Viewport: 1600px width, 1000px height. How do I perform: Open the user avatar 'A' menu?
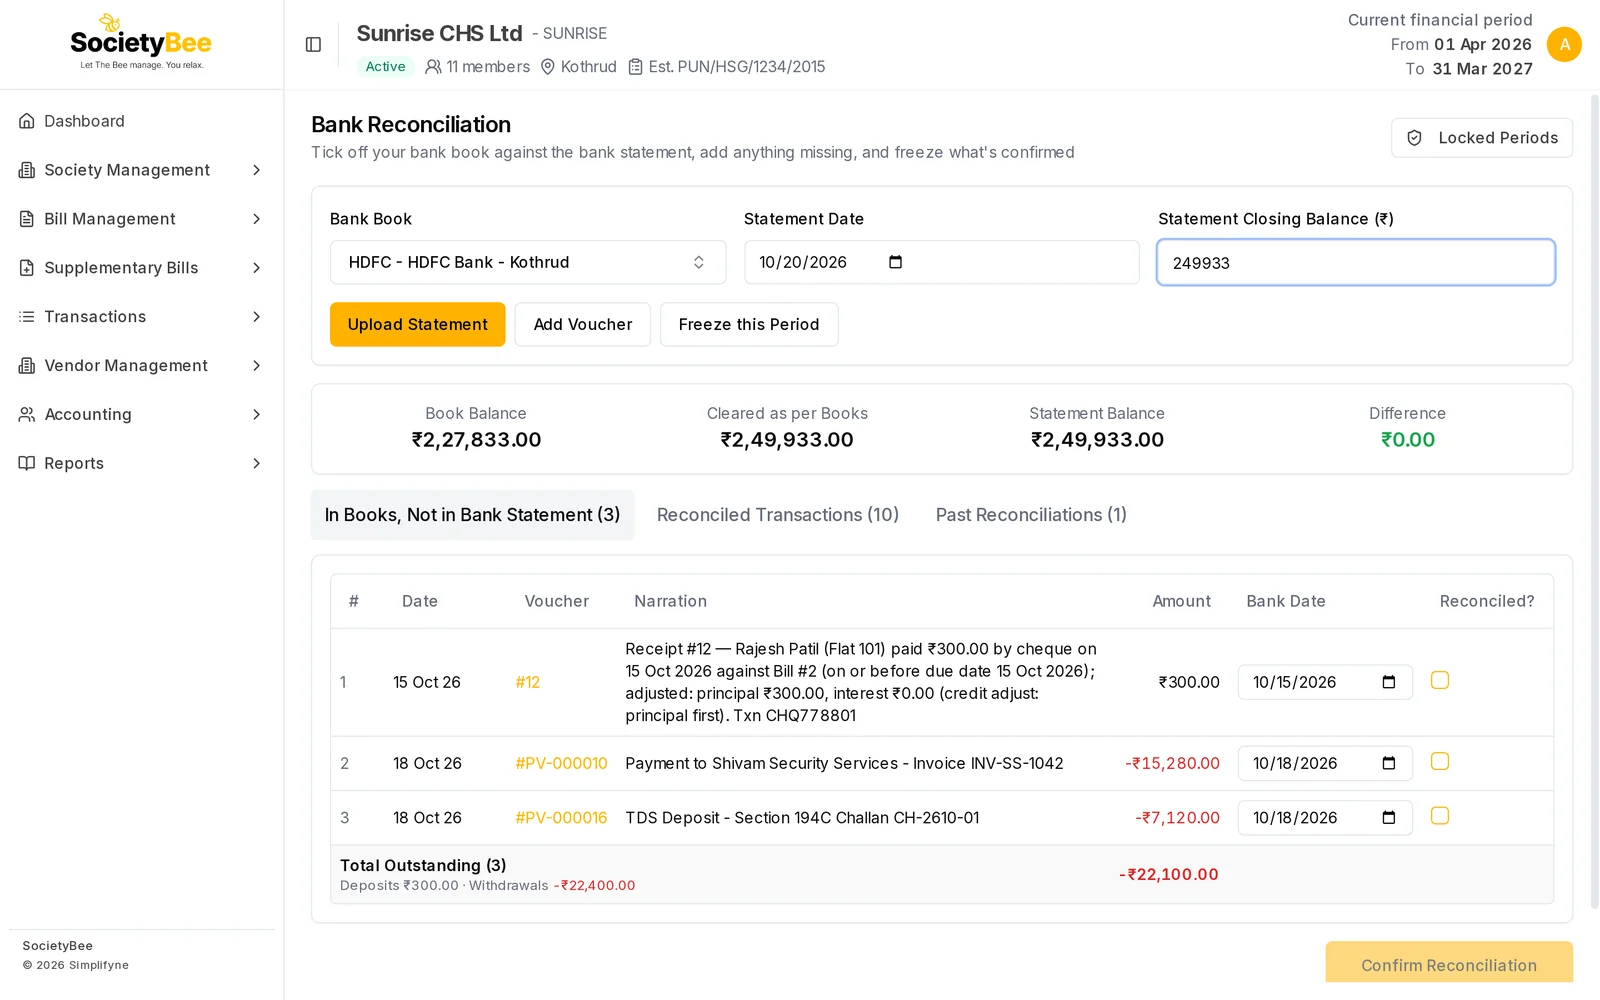1564,45
